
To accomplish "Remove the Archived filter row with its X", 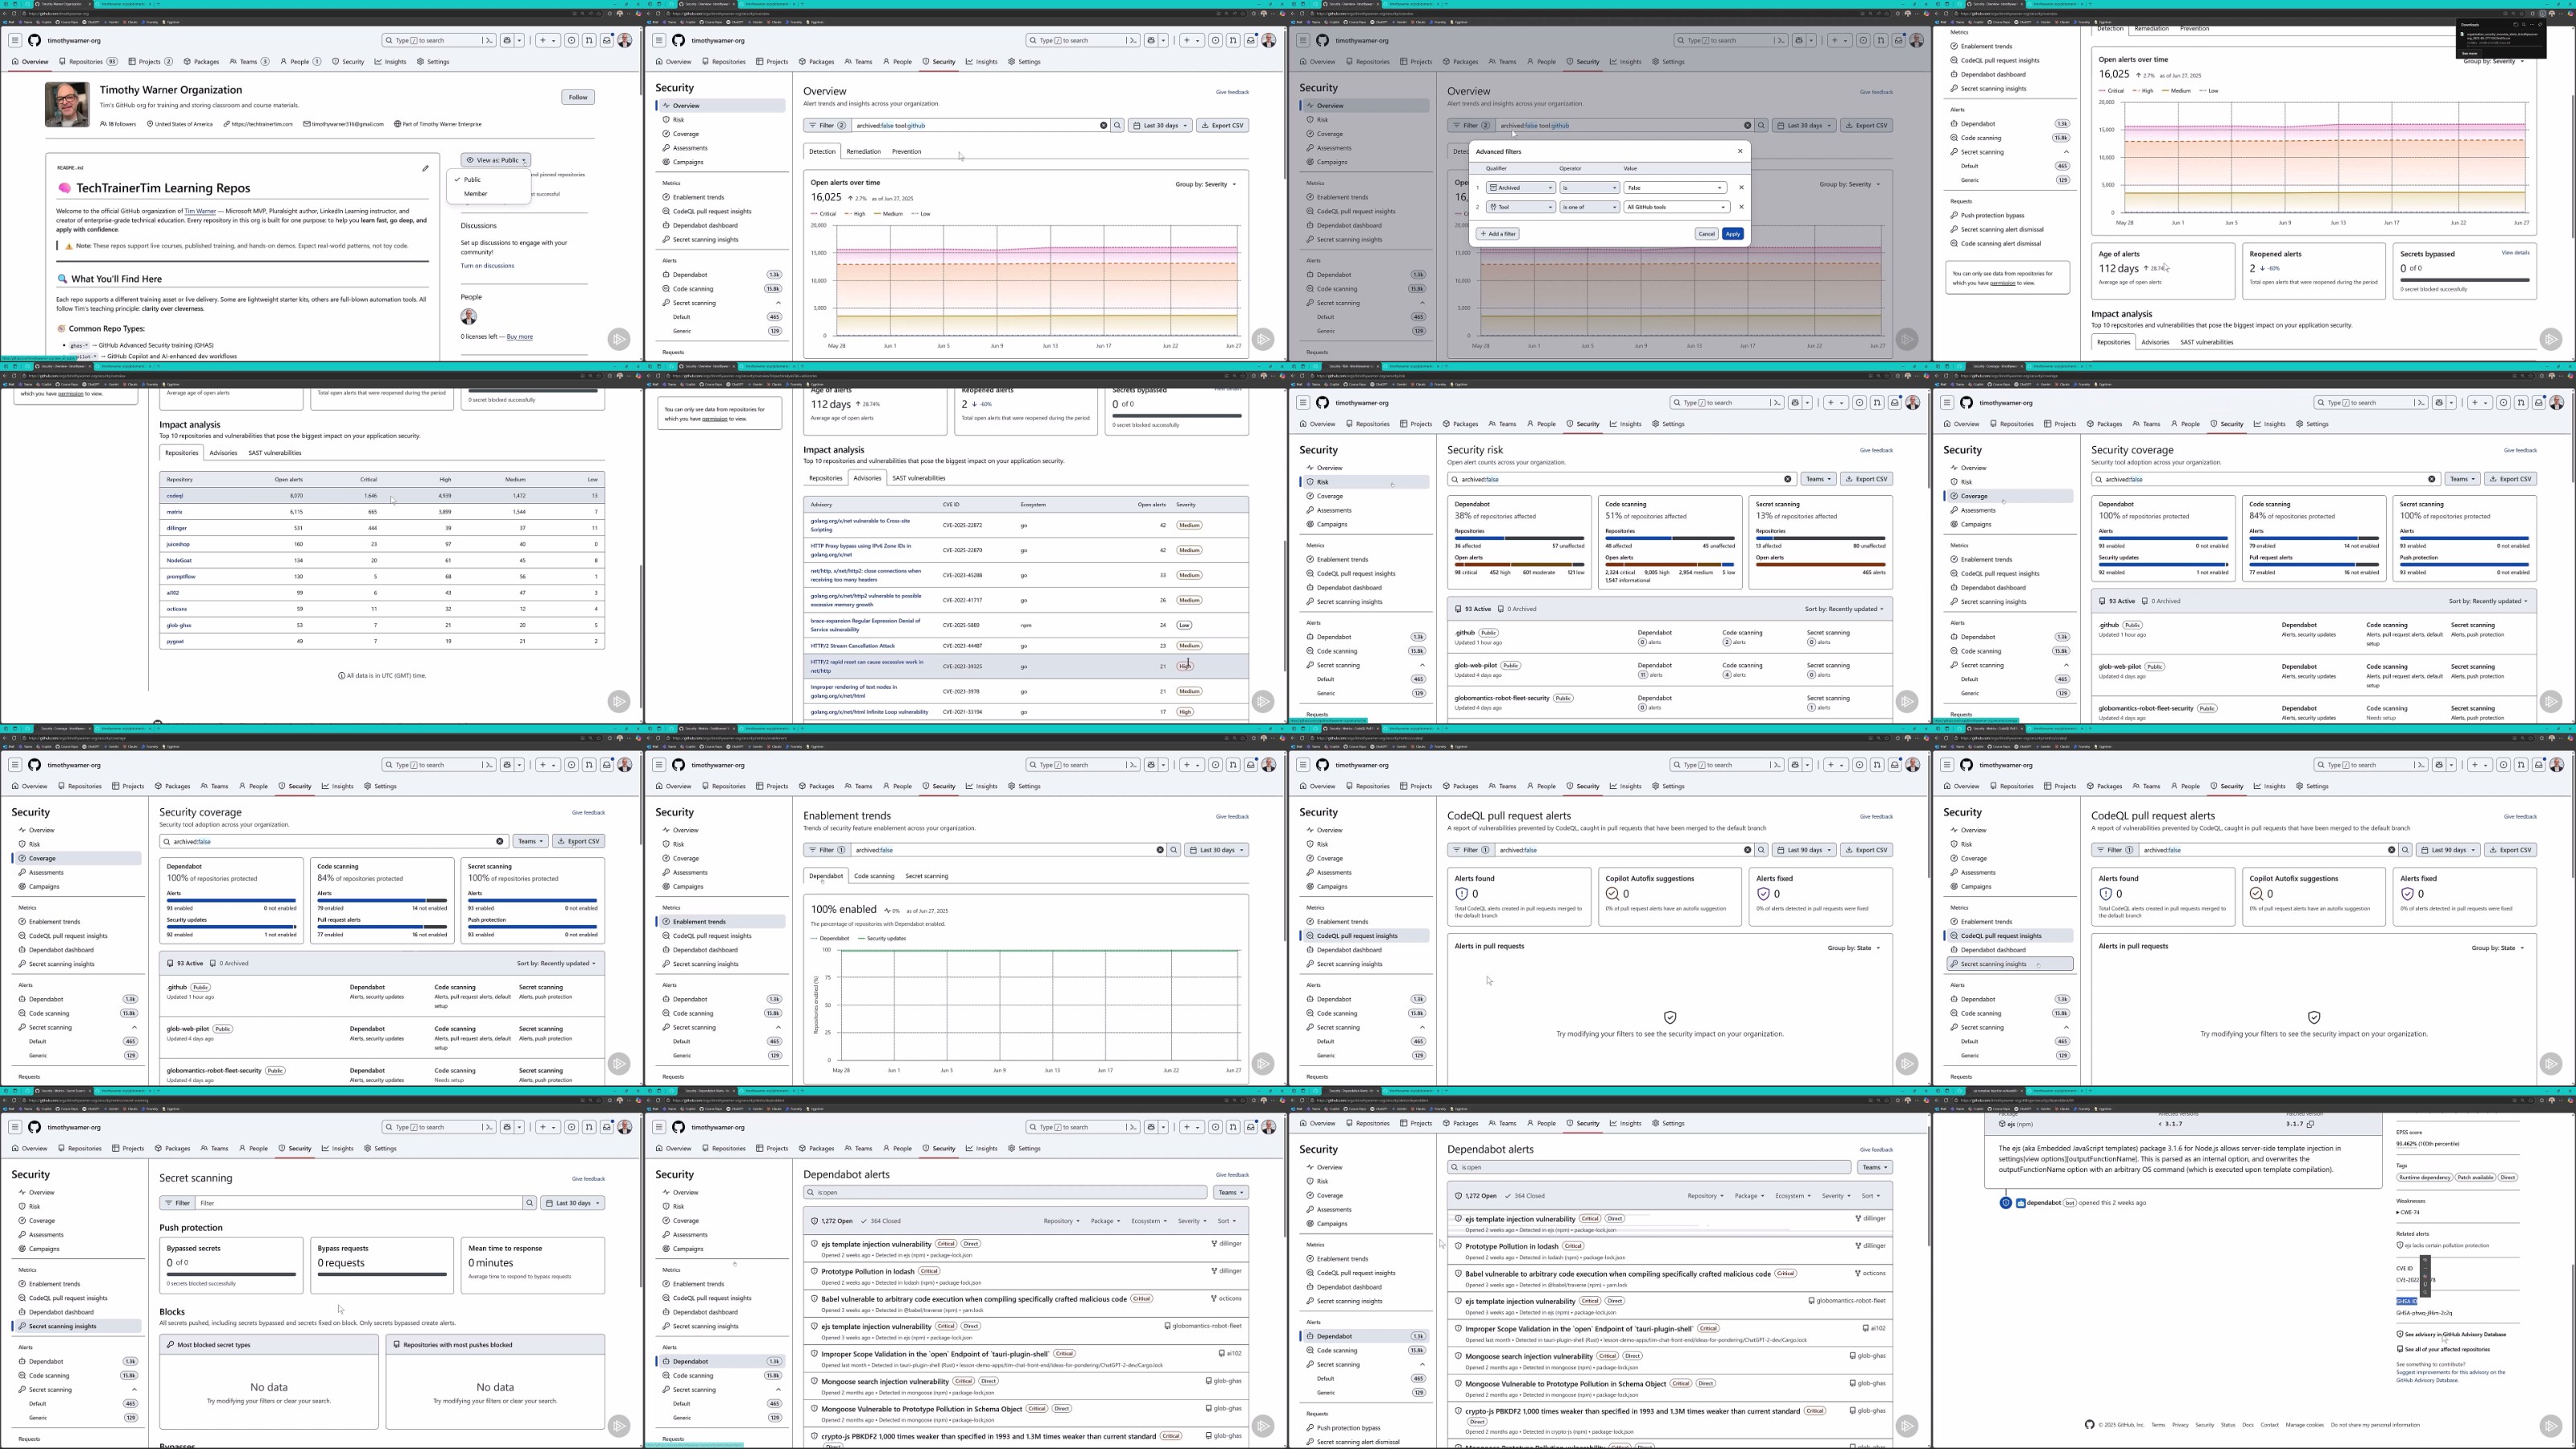I will 1741,188.
